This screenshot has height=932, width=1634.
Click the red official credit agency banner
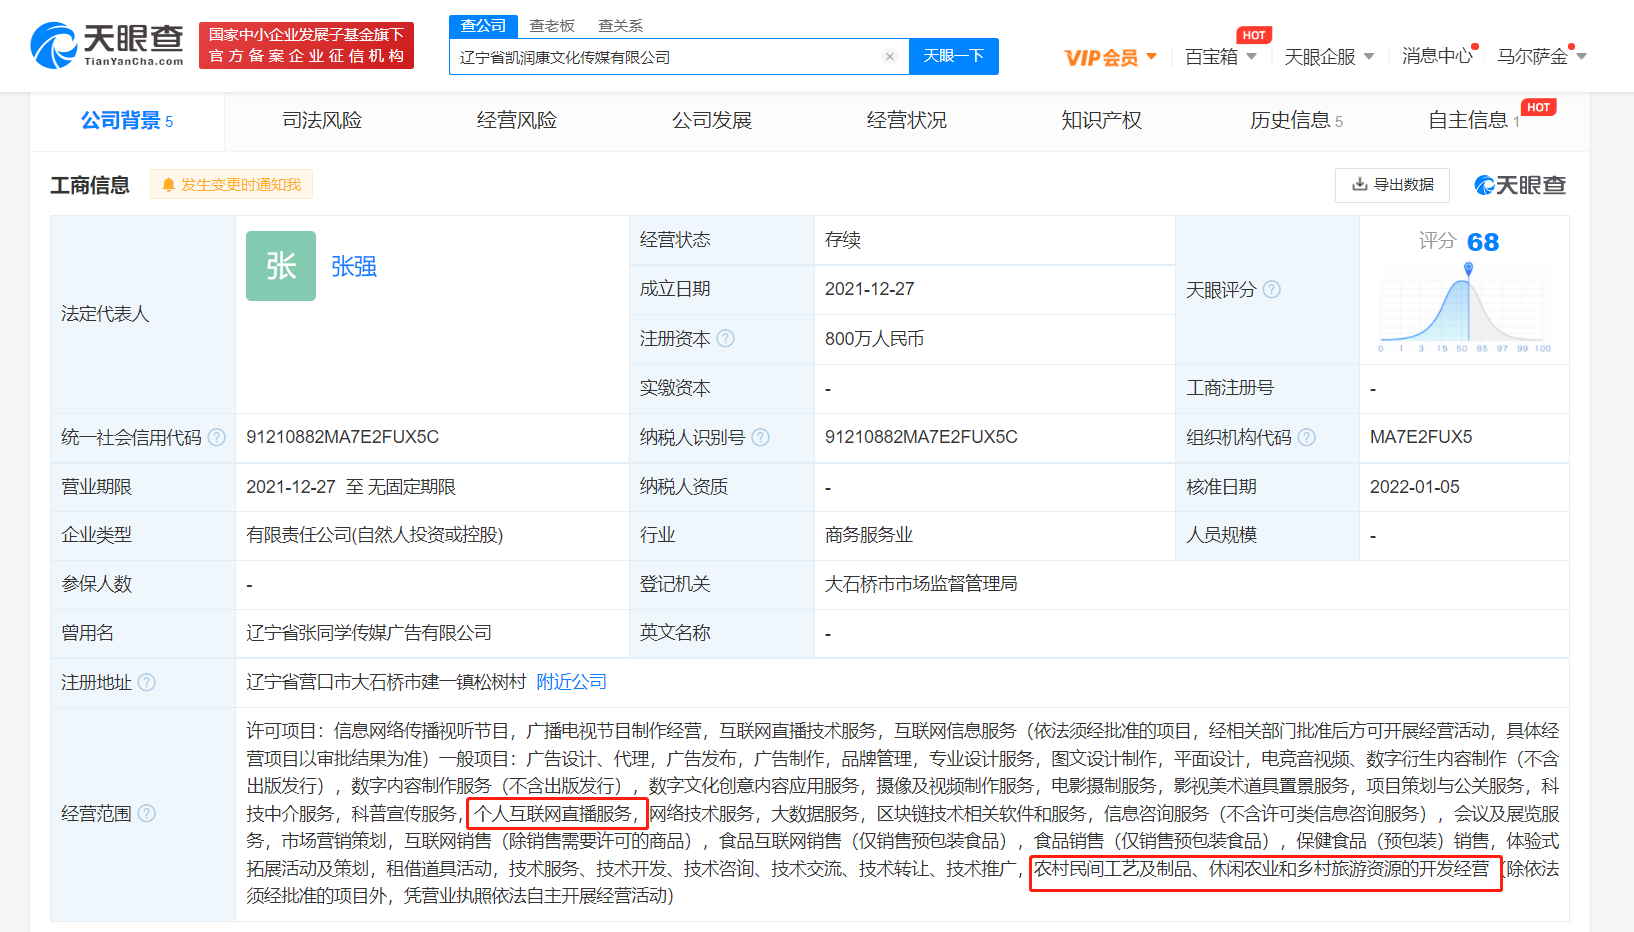pyautogui.click(x=306, y=46)
